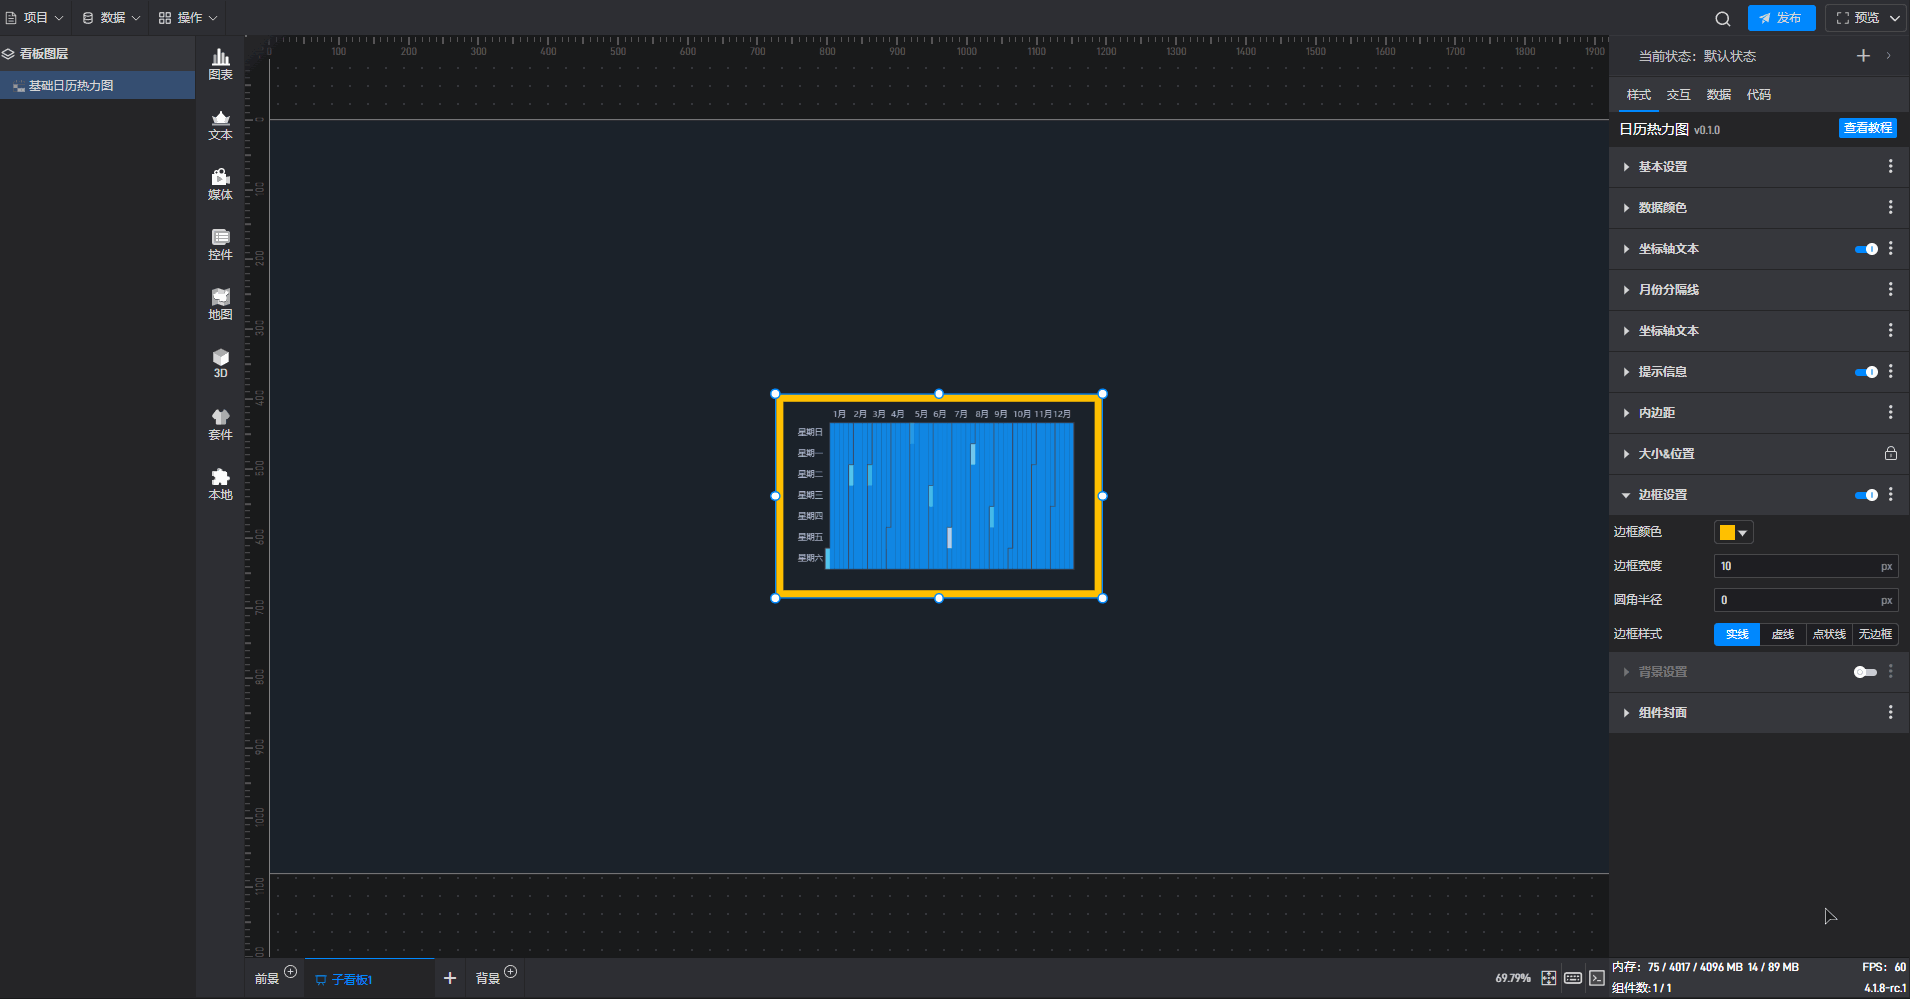Open the 项目 dropdown menu

tap(35, 18)
